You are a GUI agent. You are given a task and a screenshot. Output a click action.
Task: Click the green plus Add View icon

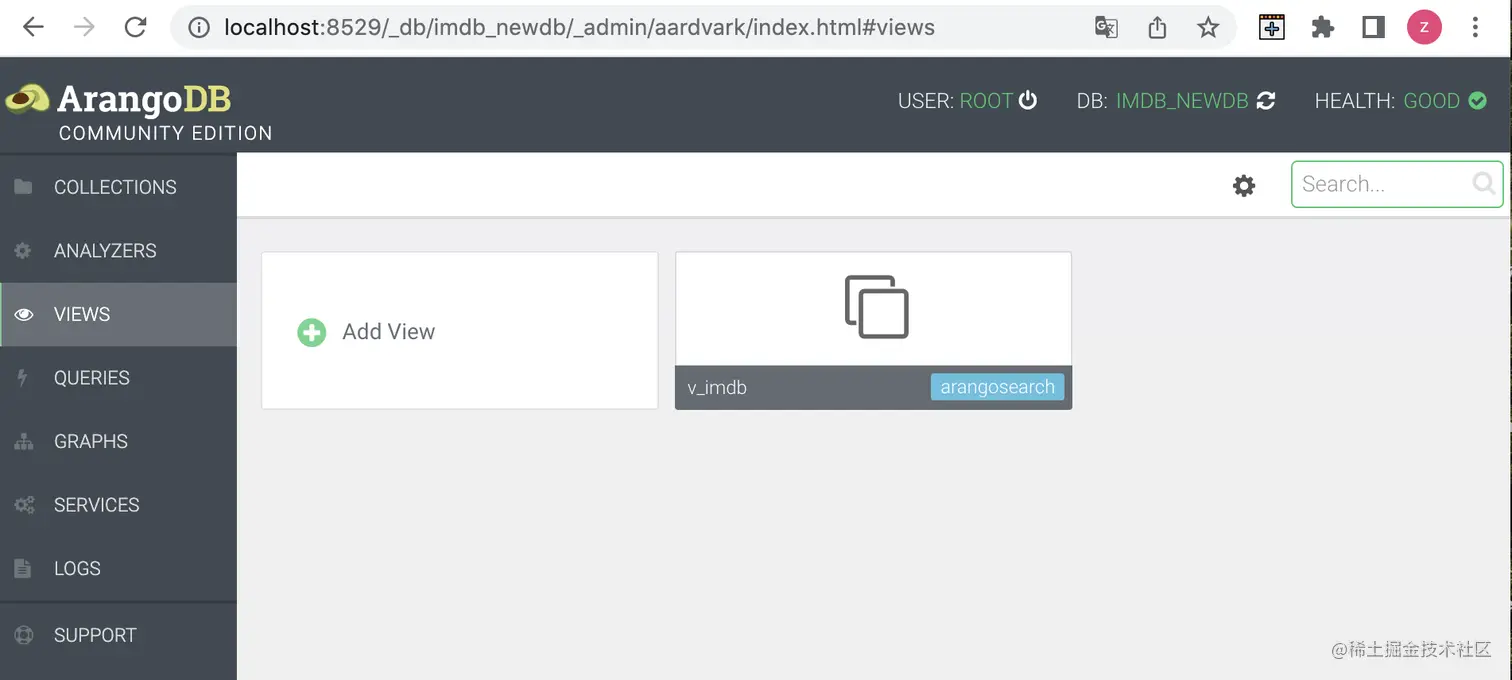coord(312,332)
